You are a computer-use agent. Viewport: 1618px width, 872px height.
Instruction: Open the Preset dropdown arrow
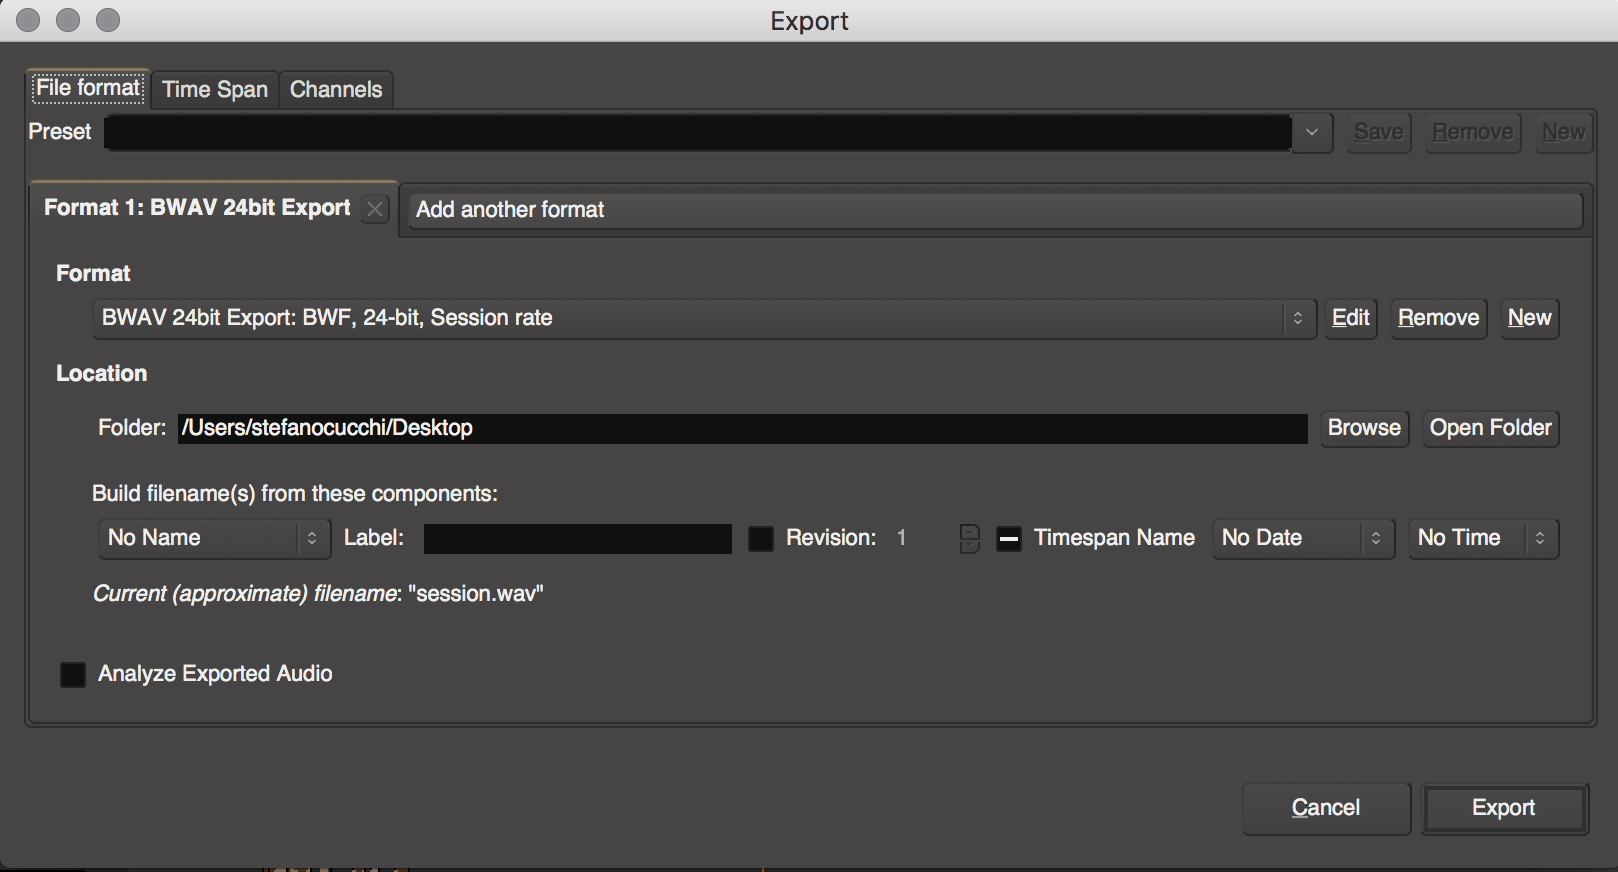(x=1311, y=132)
